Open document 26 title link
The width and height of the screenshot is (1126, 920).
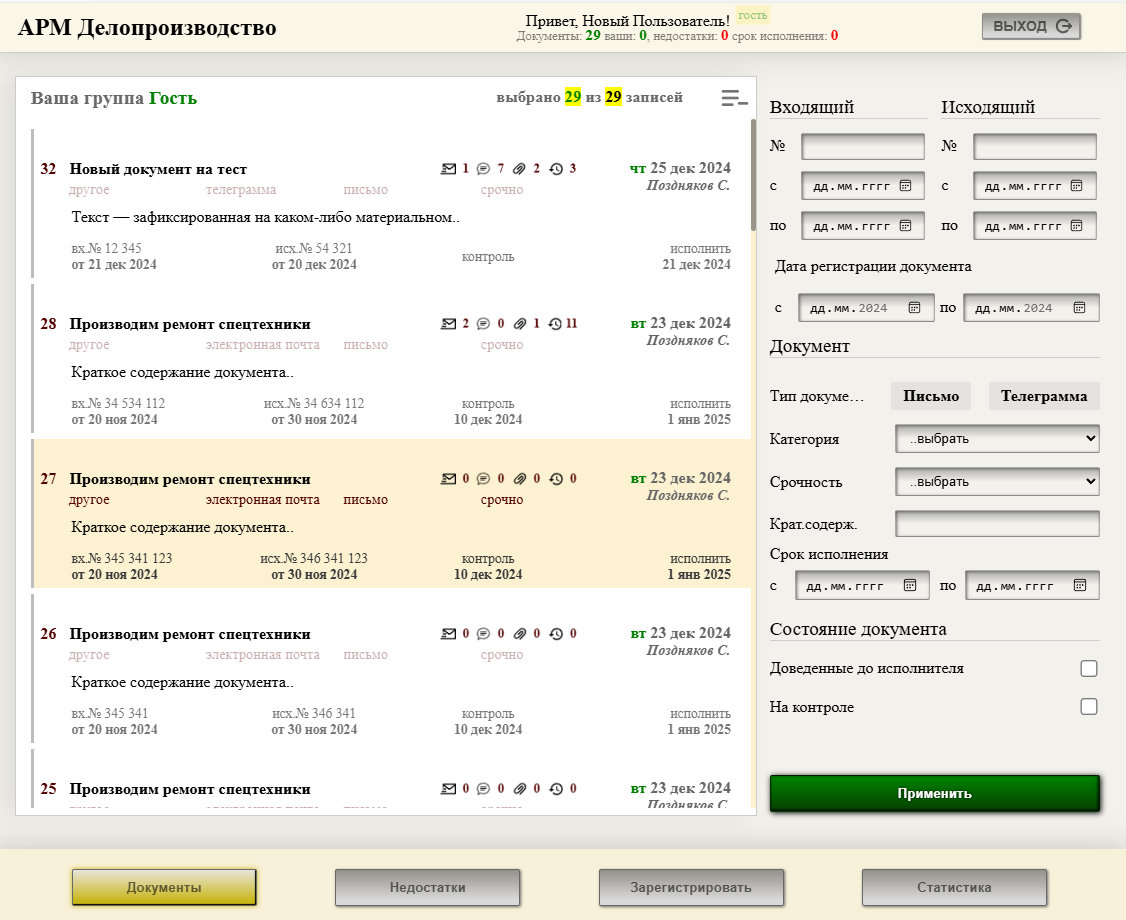(x=190, y=635)
